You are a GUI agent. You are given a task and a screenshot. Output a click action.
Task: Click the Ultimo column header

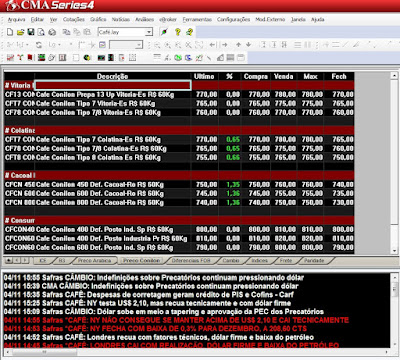pyautogui.click(x=204, y=76)
